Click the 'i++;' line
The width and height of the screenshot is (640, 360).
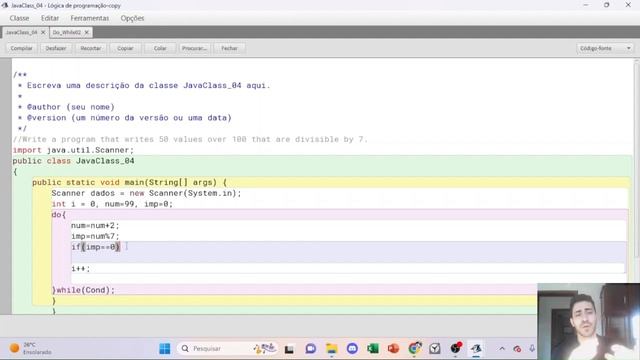[81, 269]
